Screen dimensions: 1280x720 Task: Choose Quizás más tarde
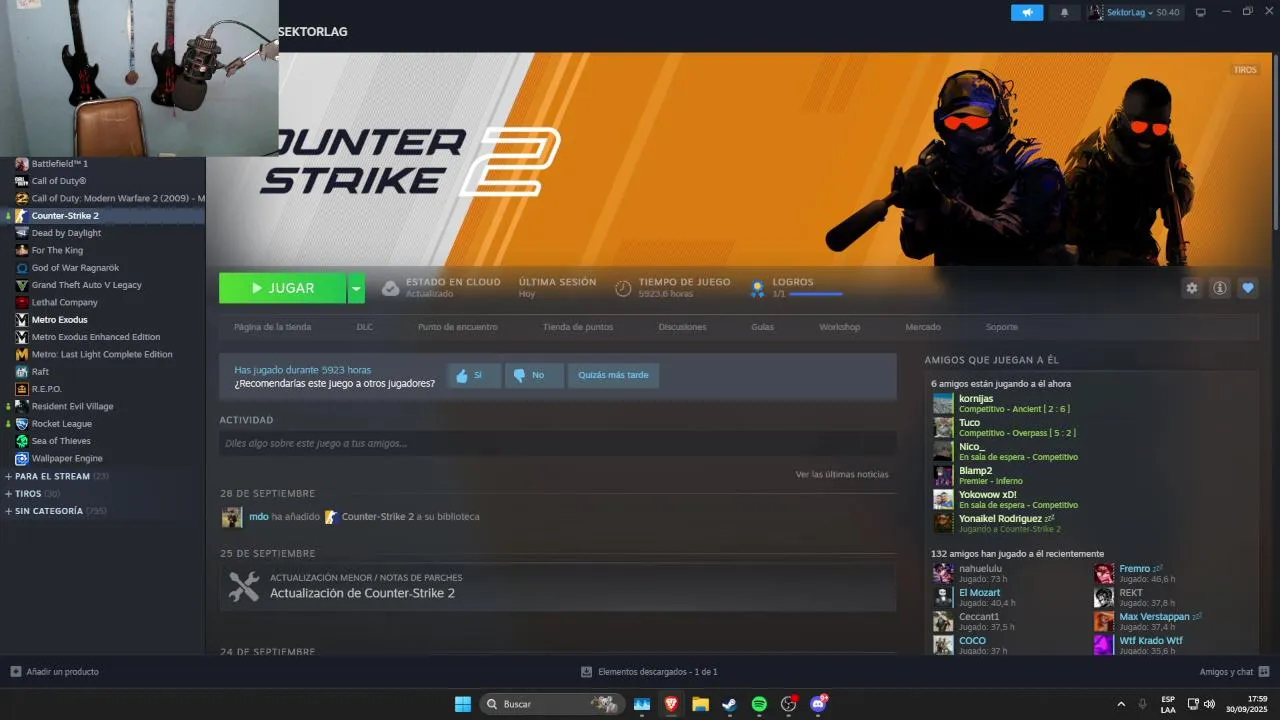613,375
